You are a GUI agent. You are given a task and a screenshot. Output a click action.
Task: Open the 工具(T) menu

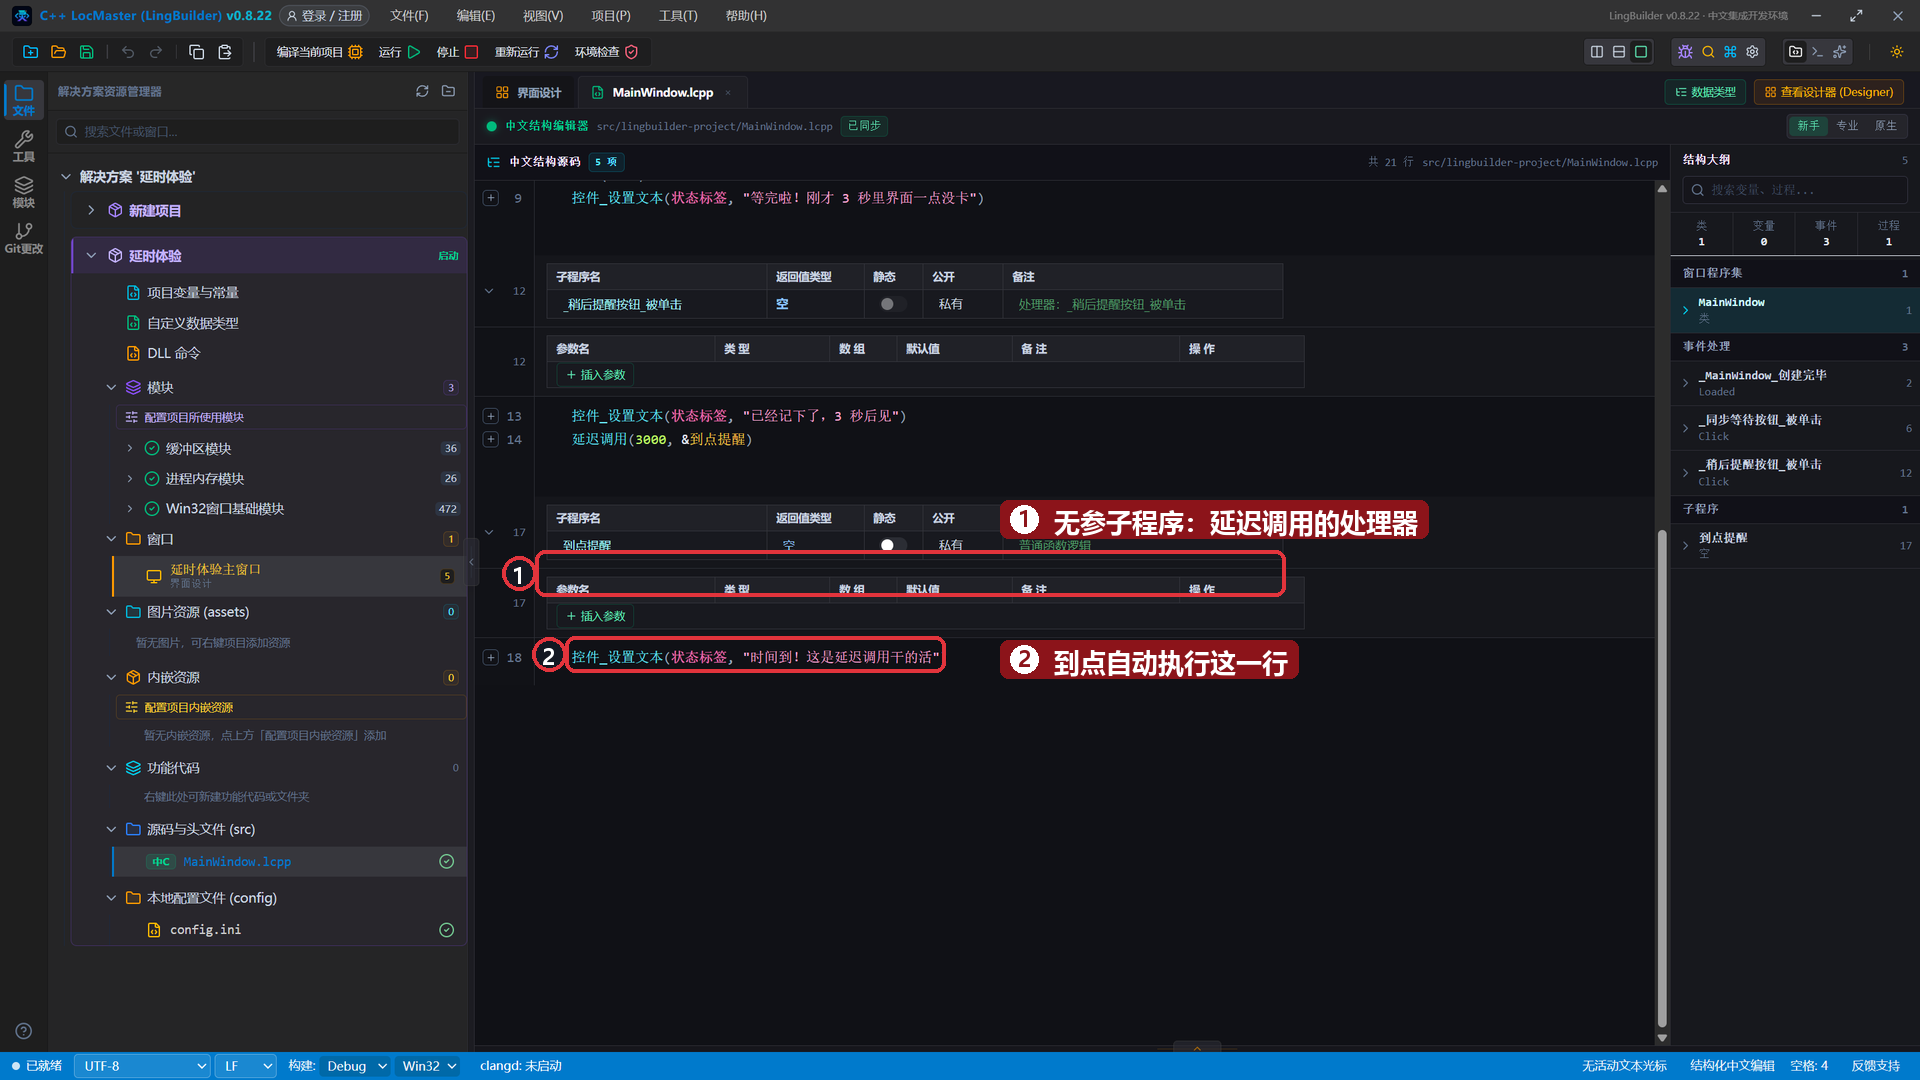point(678,16)
